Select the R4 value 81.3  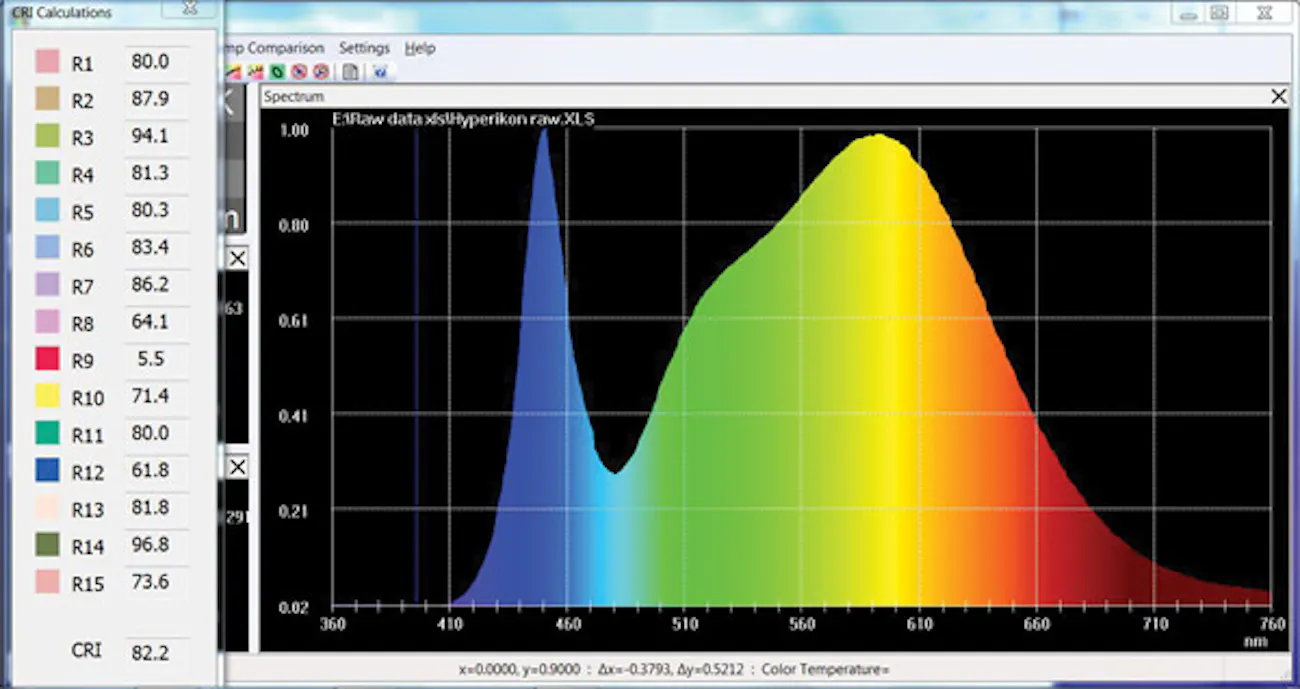click(156, 173)
